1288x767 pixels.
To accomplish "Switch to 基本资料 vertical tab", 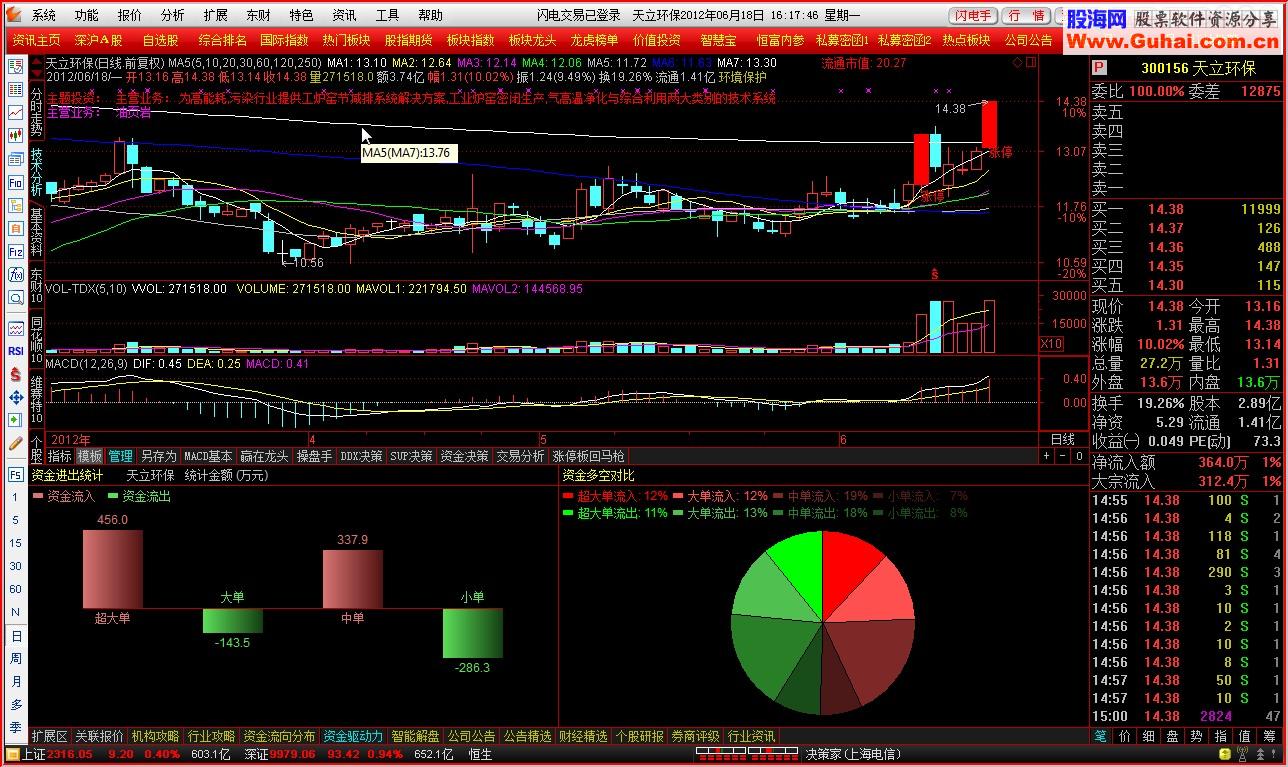I will click(x=36, y=231).
